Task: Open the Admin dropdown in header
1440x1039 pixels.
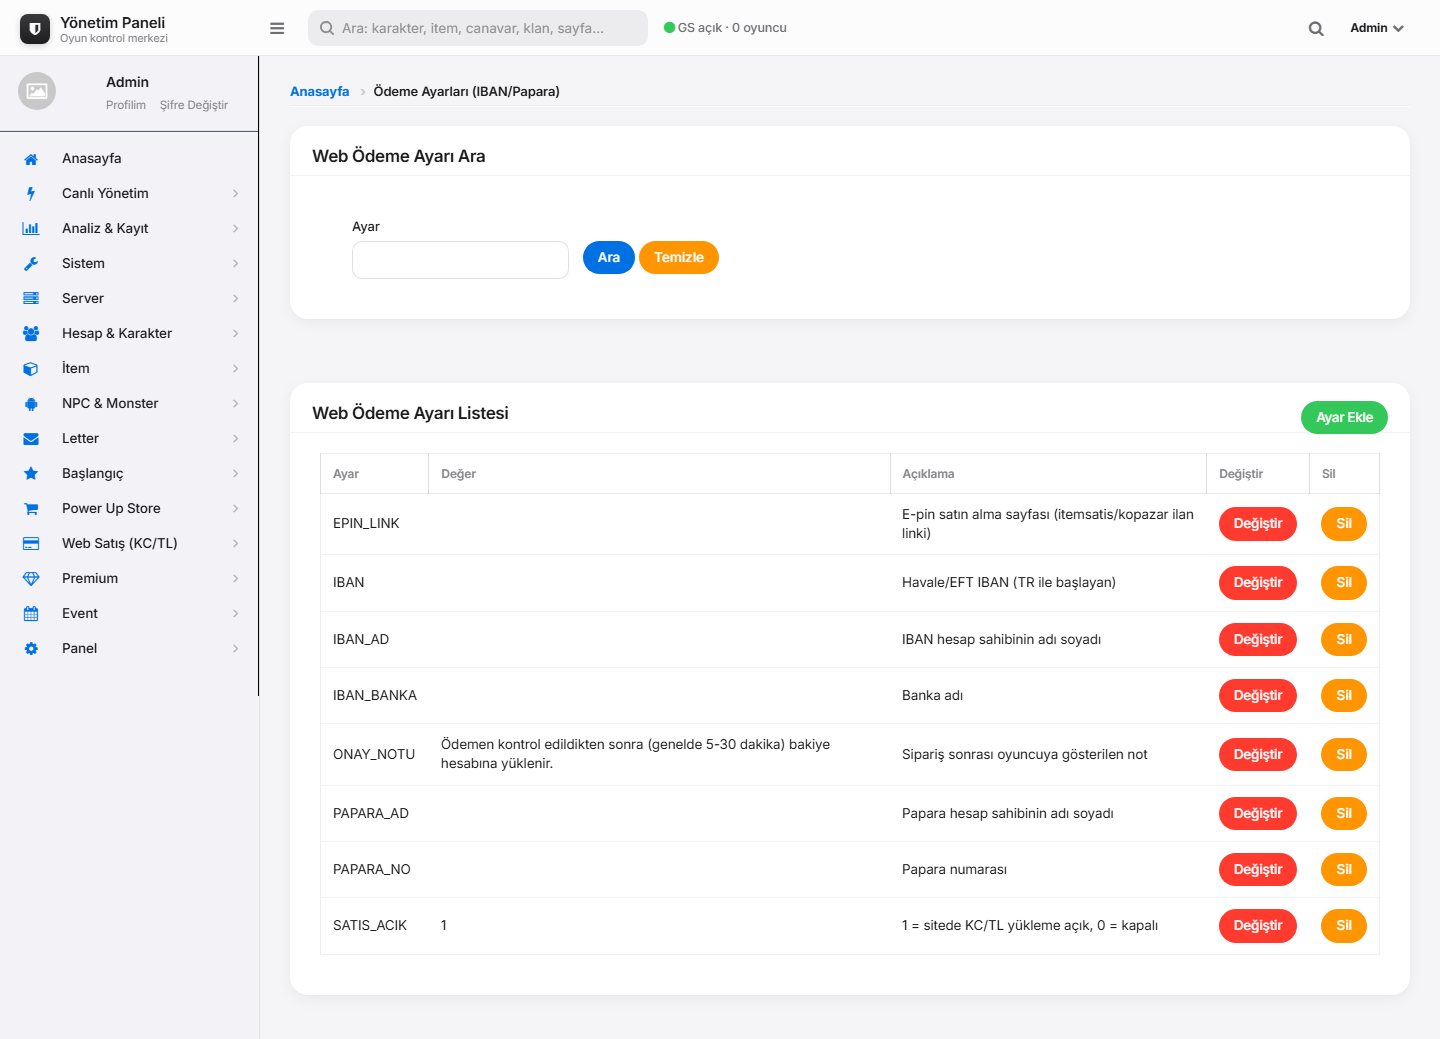Action: [1377, 28]
